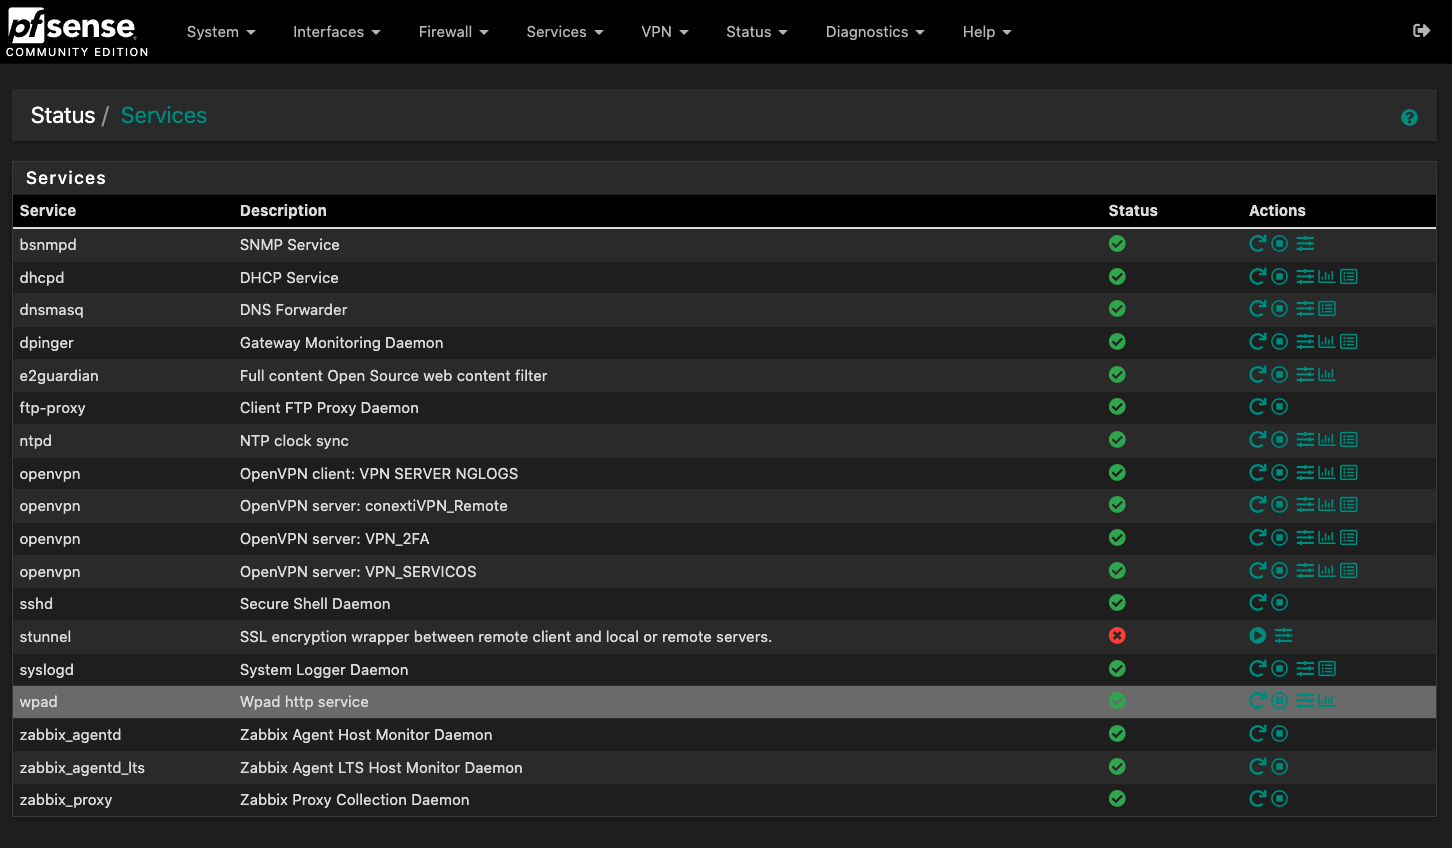Stop OpenVPN server conextiVPN_Remote
Viewport: 1452px width, 848px height.
tap(1279, 504)
